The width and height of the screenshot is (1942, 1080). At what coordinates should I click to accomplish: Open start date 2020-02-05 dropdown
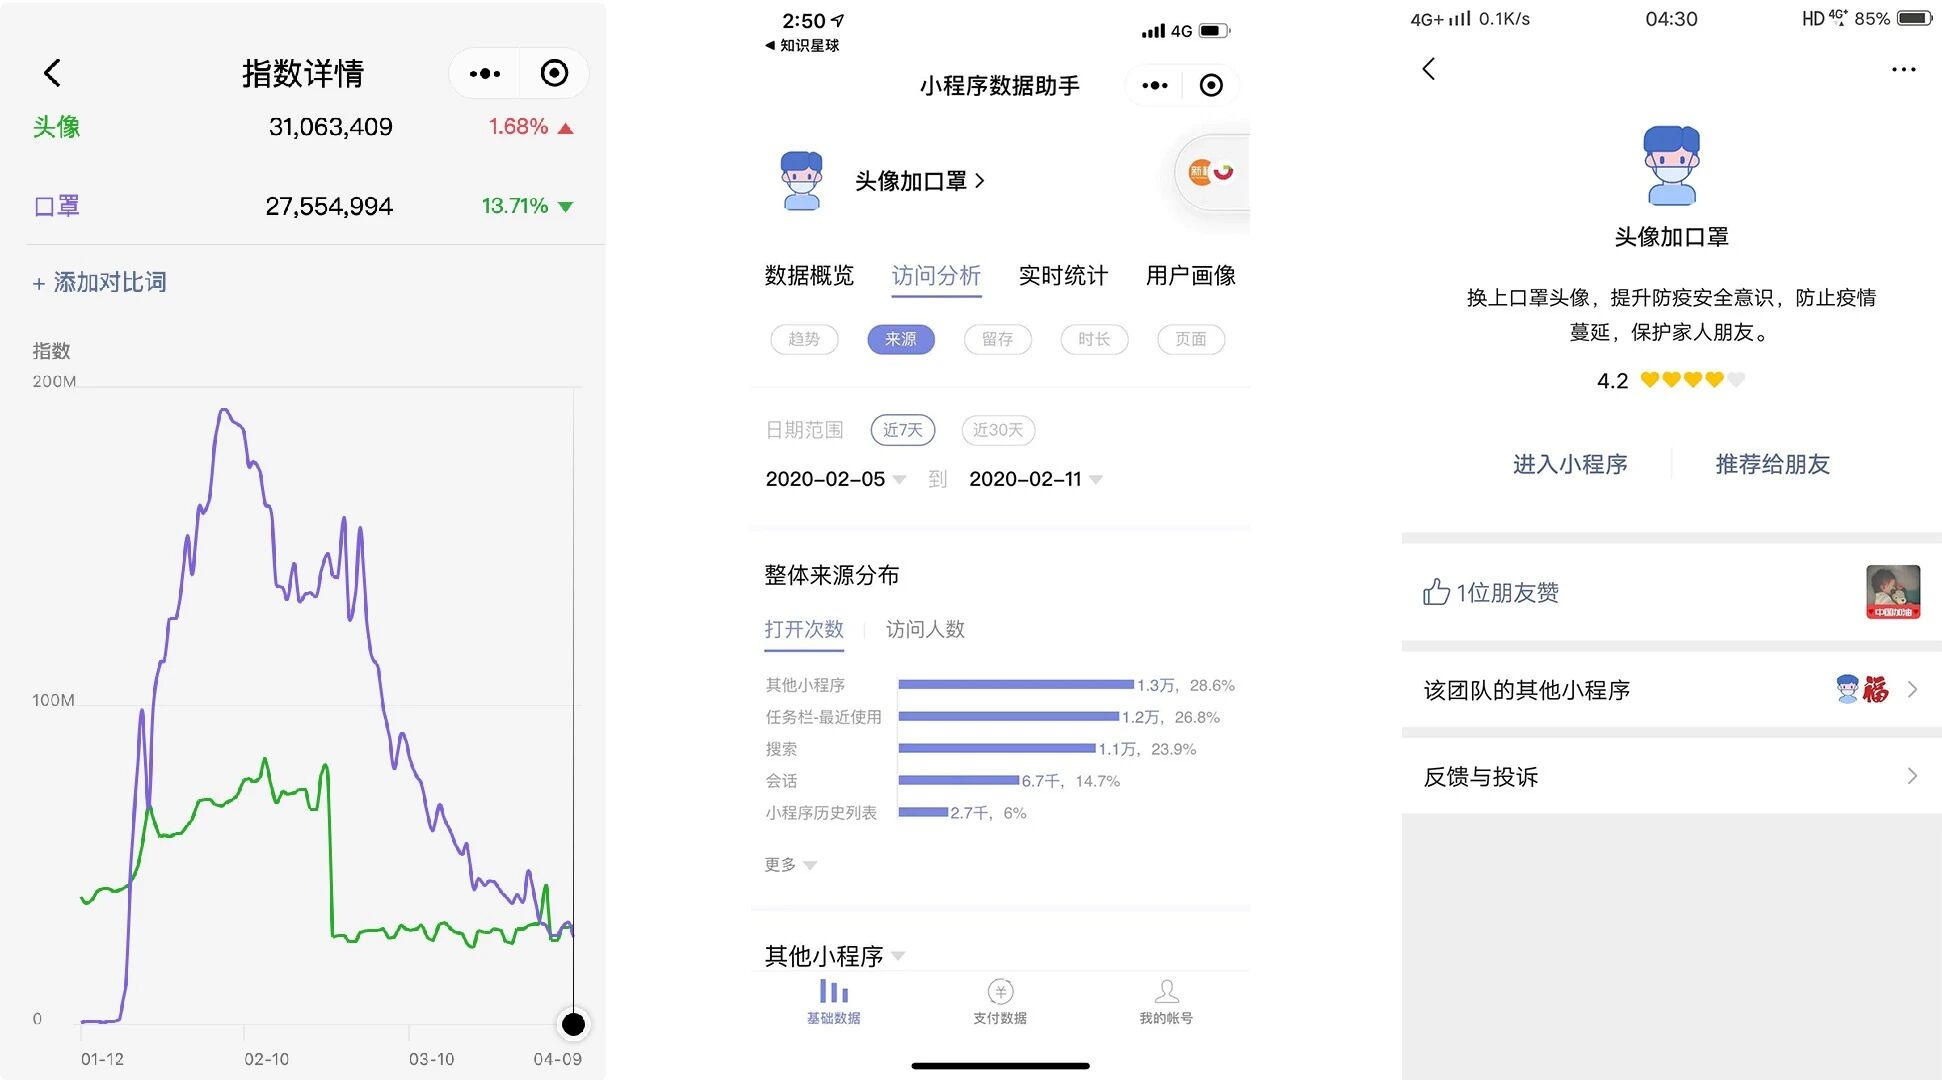coord(835,479)
